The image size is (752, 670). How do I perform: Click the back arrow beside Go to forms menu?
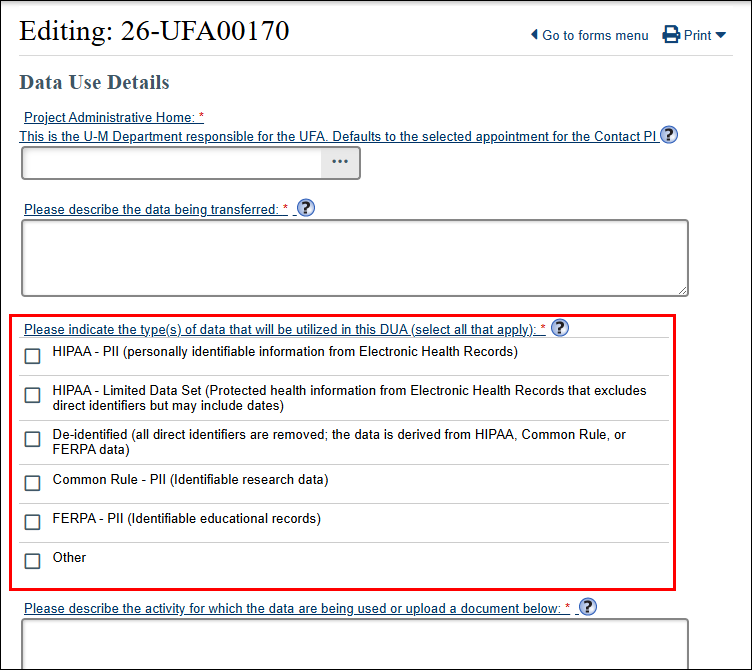click(534, 35)
